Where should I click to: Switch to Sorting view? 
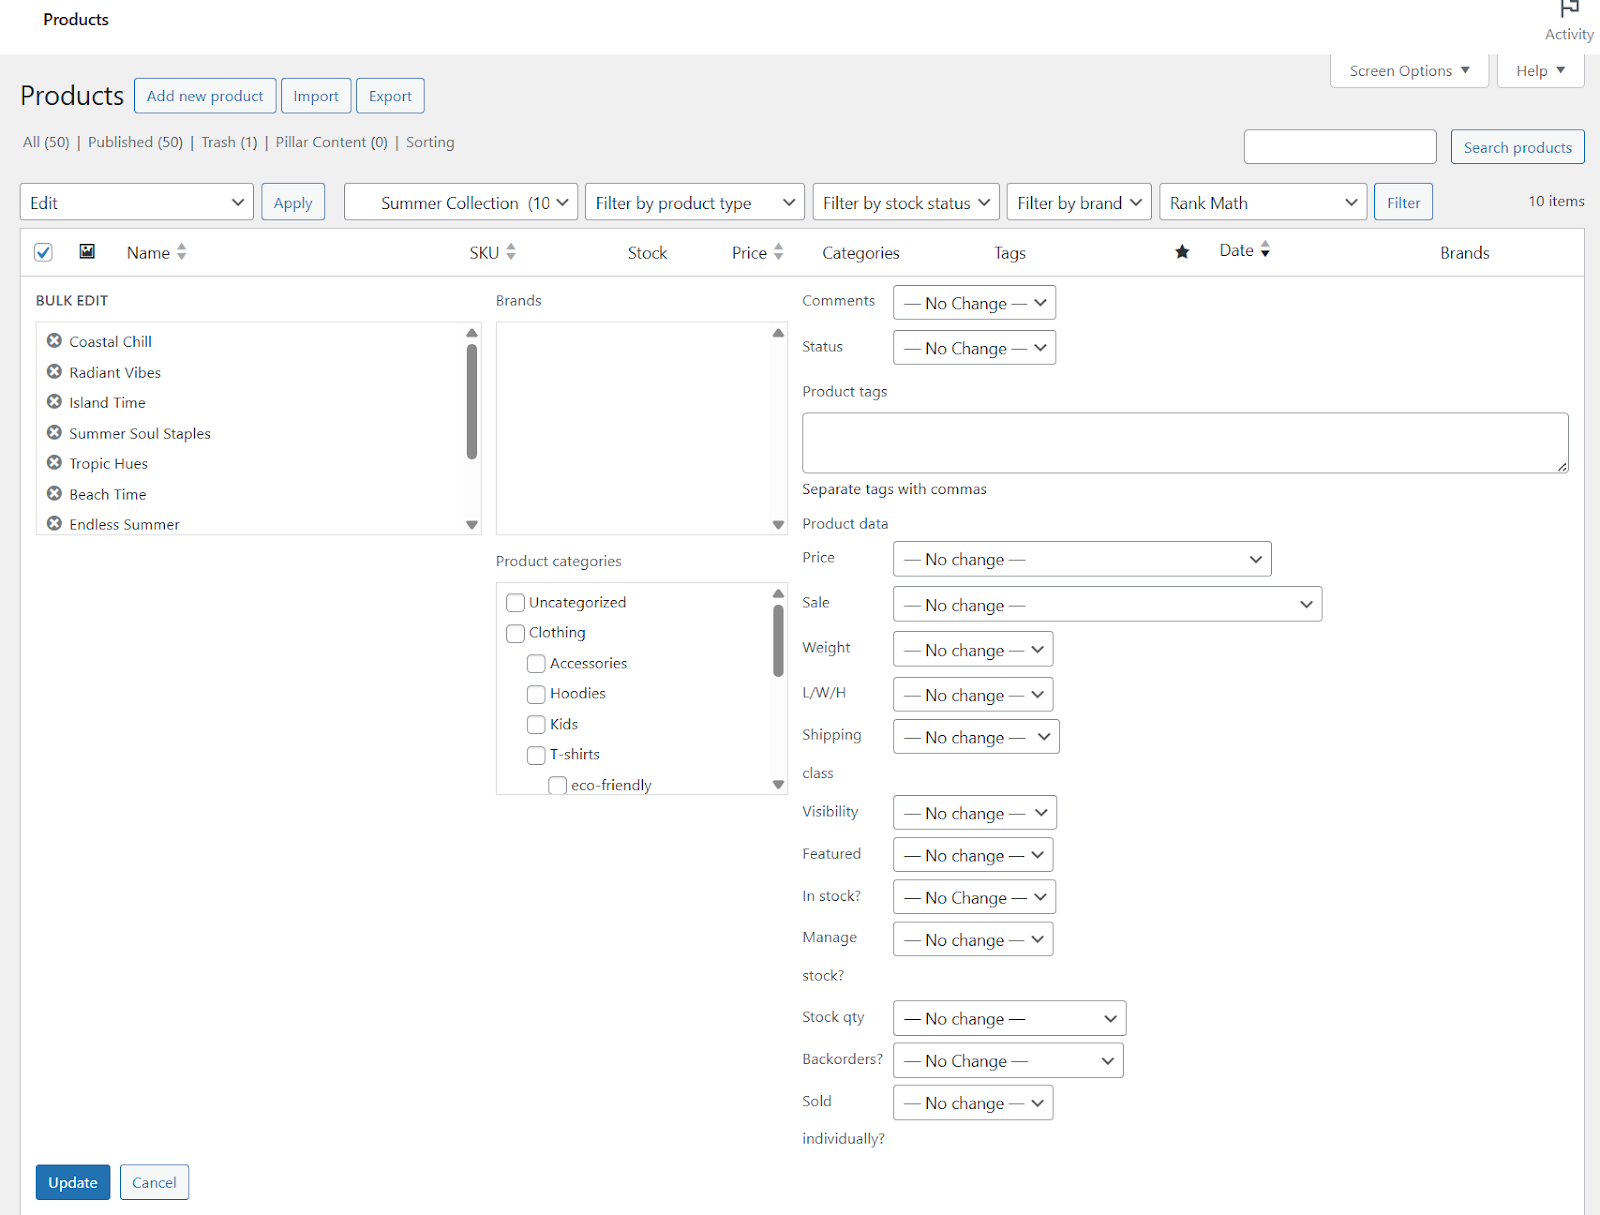tap(430, 142)
